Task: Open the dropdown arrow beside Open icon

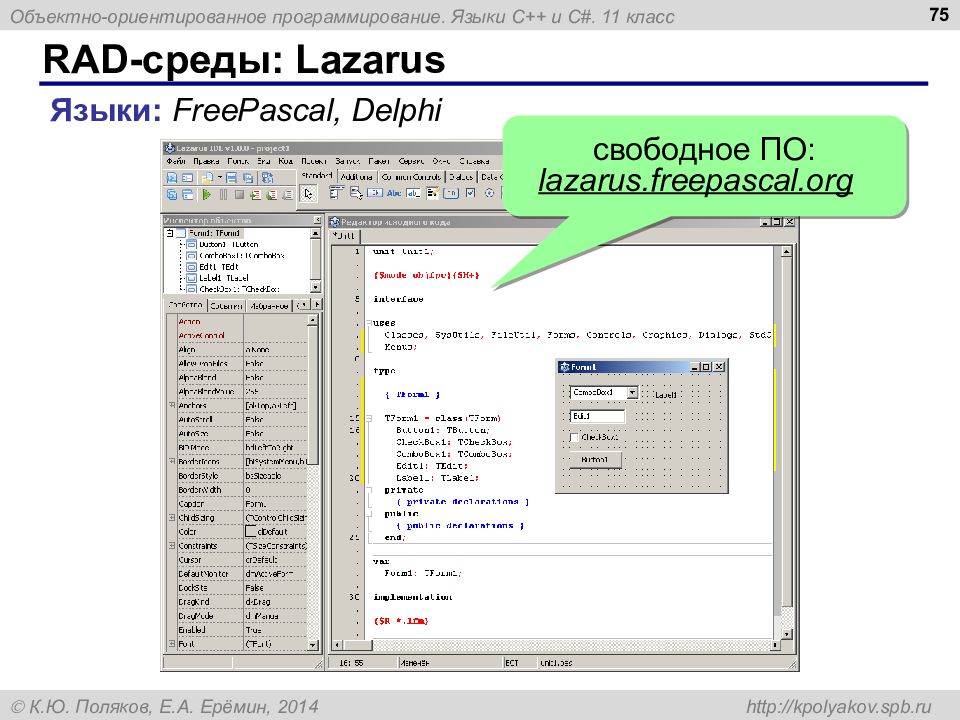Action: (219, 178)
